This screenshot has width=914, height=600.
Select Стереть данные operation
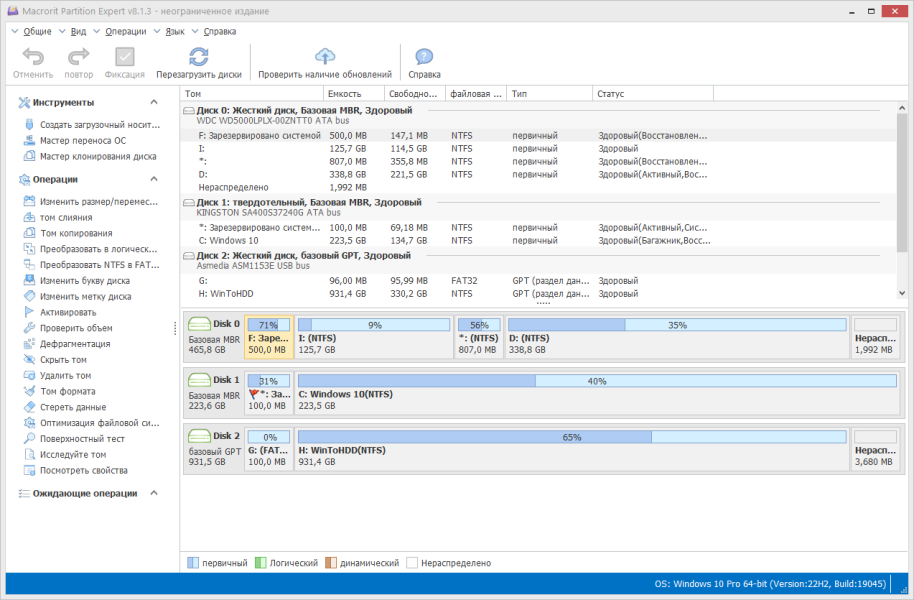pos(73,406)
